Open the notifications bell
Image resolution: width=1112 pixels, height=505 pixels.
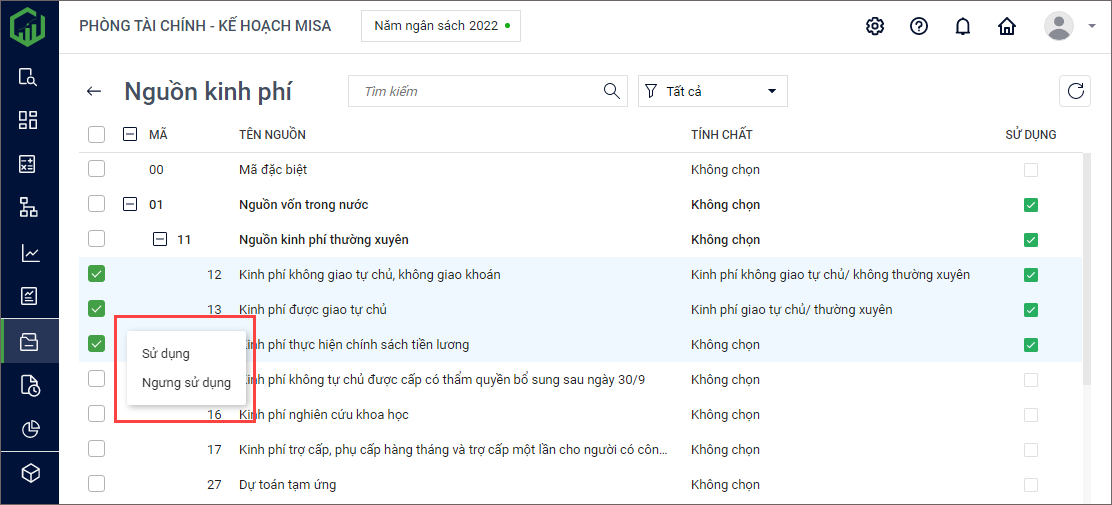(963, 27)
